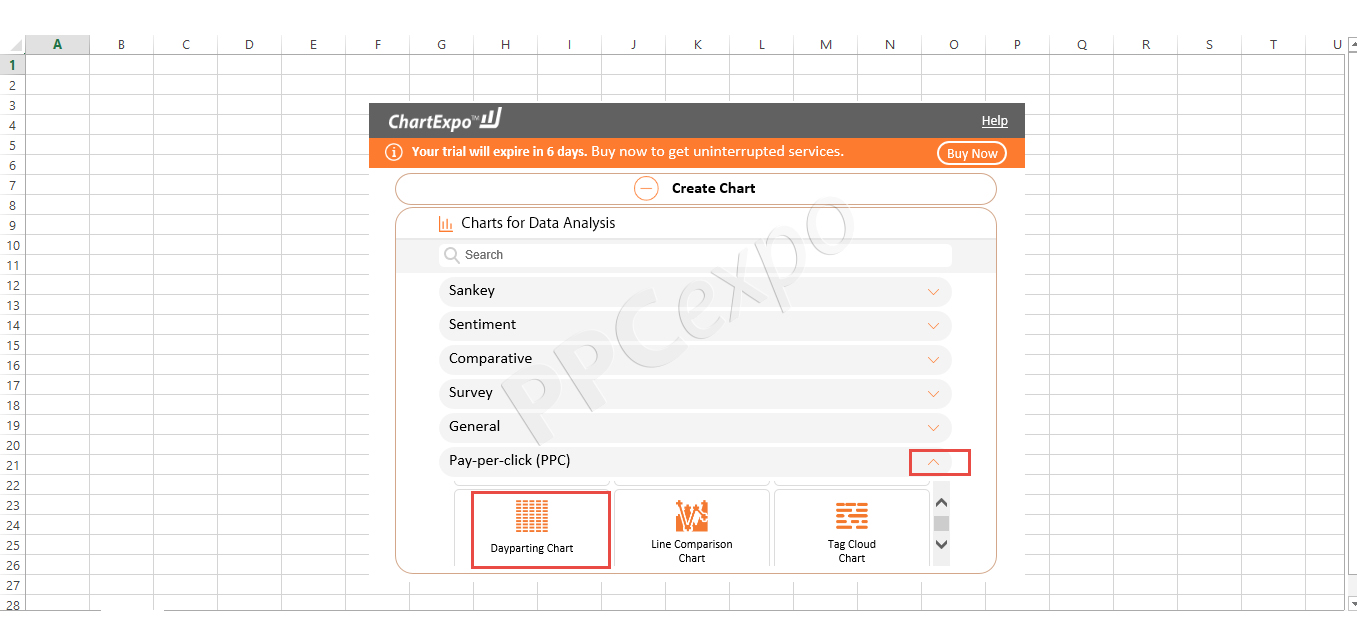Click the ChartExpo logo

tap(445, 121)
